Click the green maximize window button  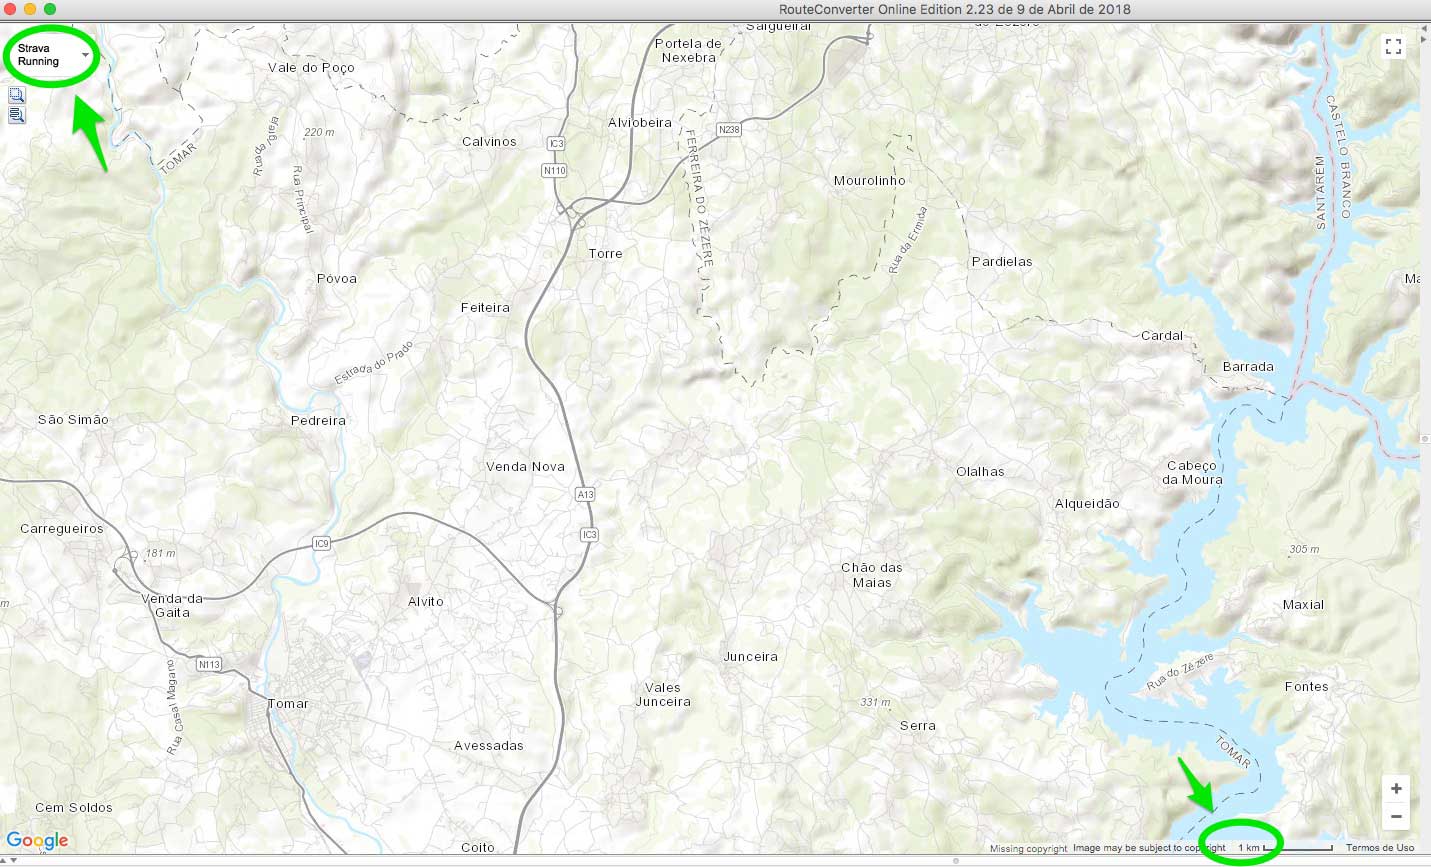(x=50, y=9)
